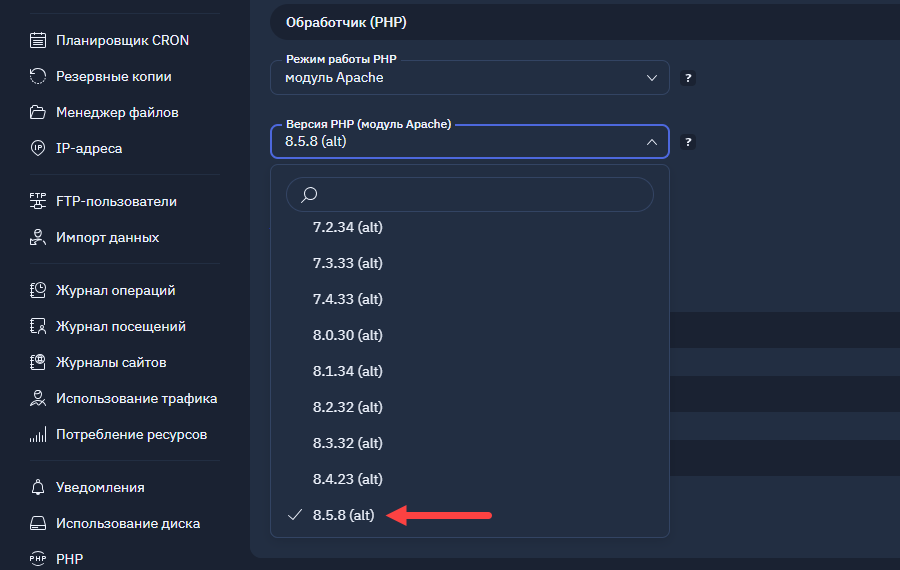The height and width of the screenshot is (570, 900).
Task: Click the IP addresses pin icon
Action: 38,148
